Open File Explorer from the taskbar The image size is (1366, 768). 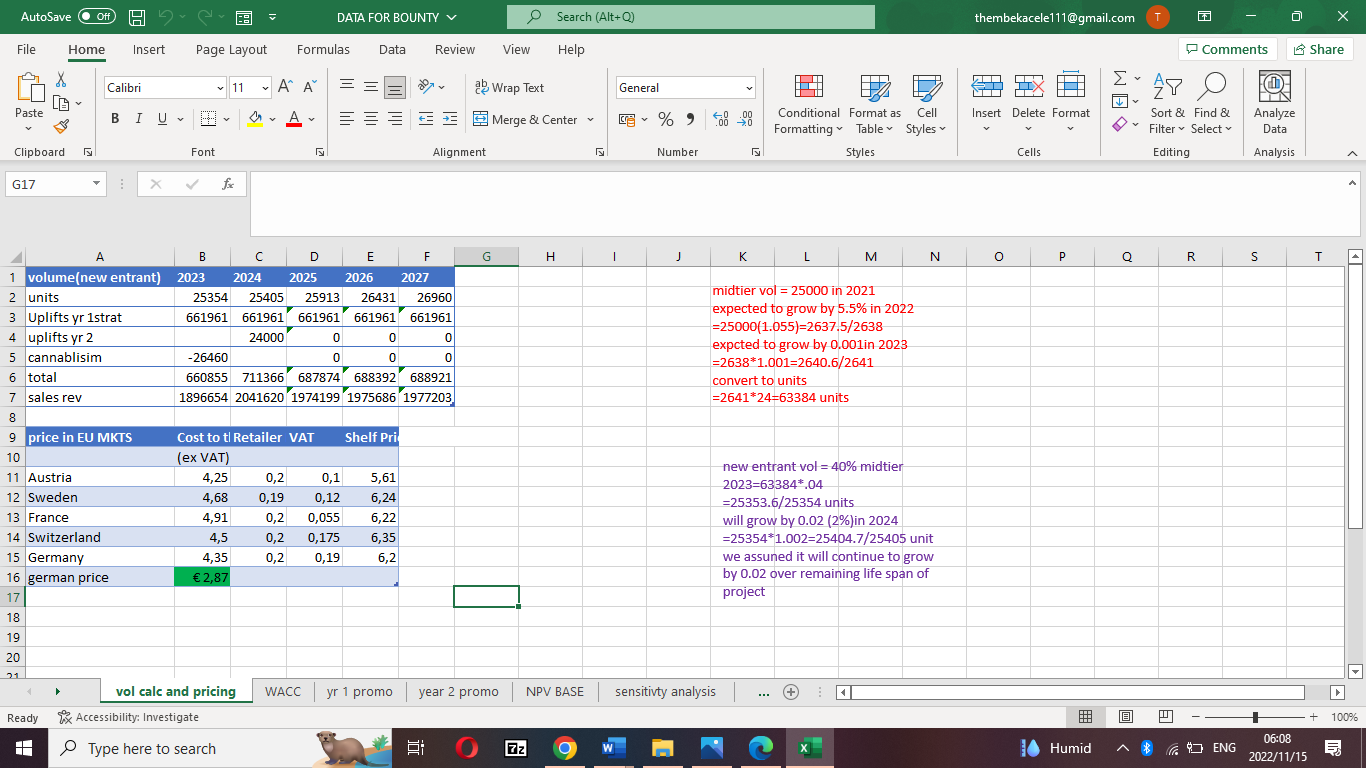click(664, 748)
